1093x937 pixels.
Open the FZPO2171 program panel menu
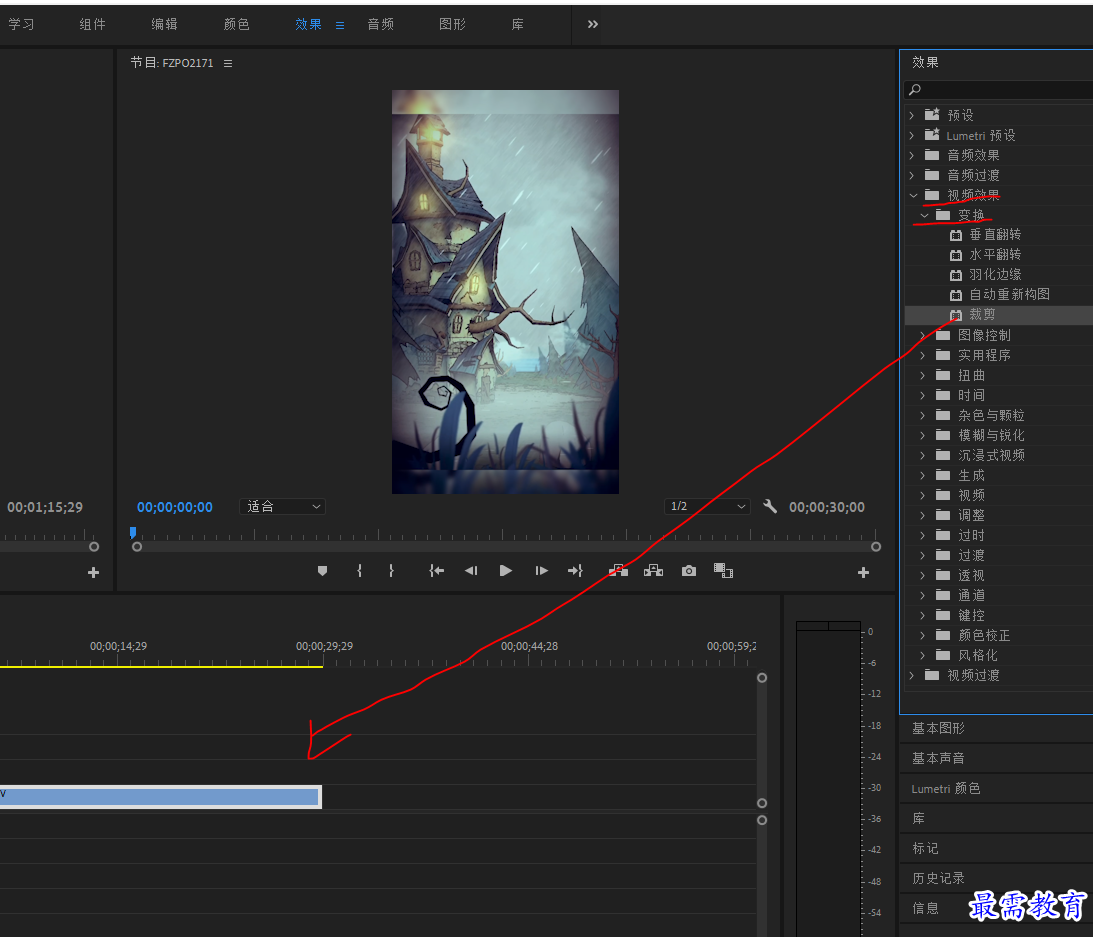tap(228, 63)
